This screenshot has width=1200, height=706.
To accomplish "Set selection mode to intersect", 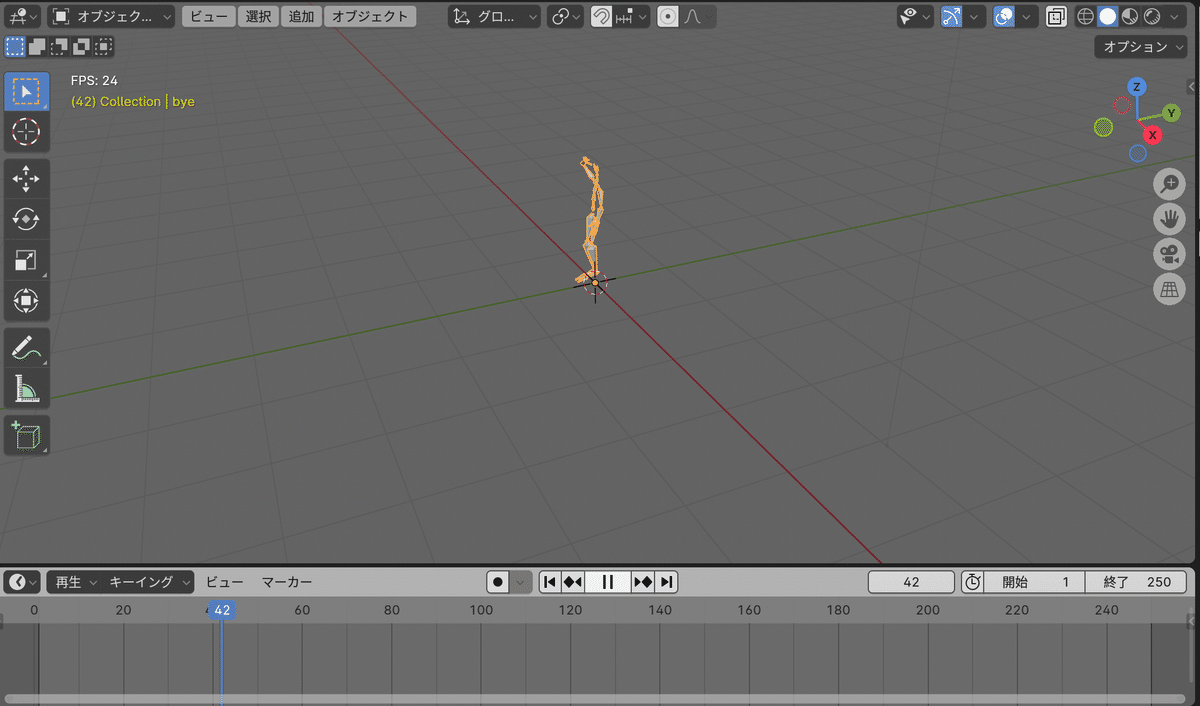I will pyautogui.click(x=103, y=46).
